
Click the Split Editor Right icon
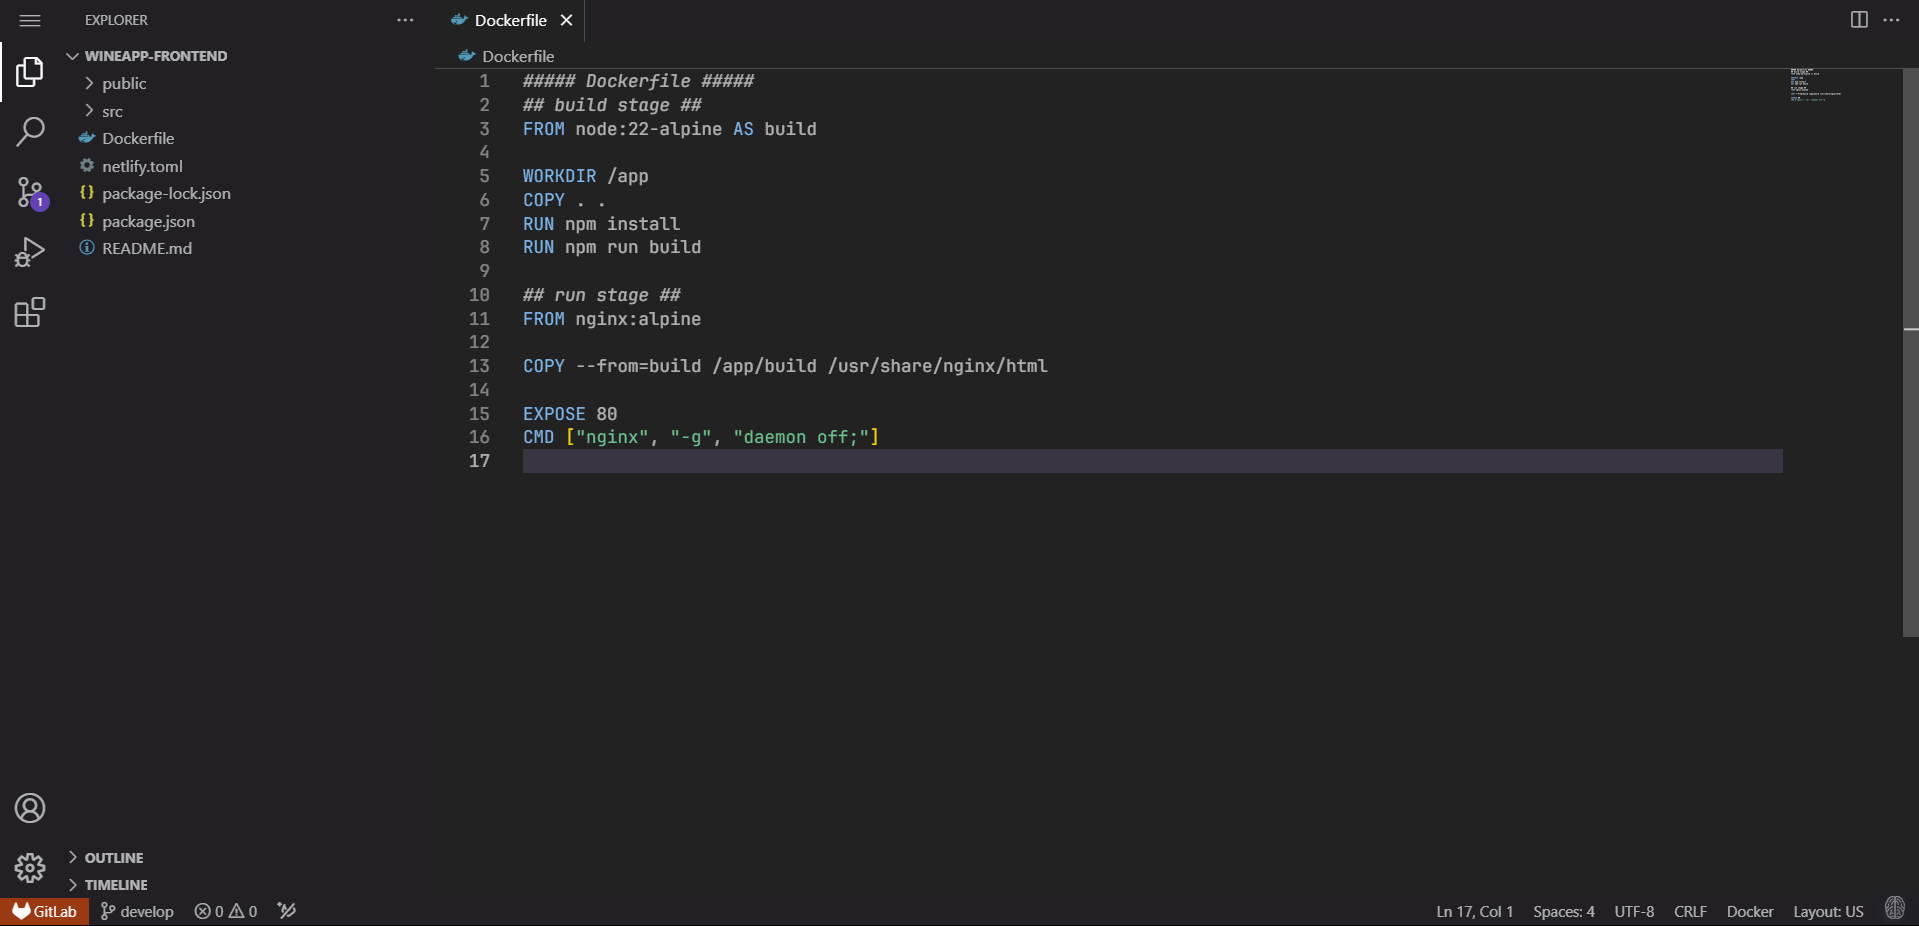pos(1859,20)
